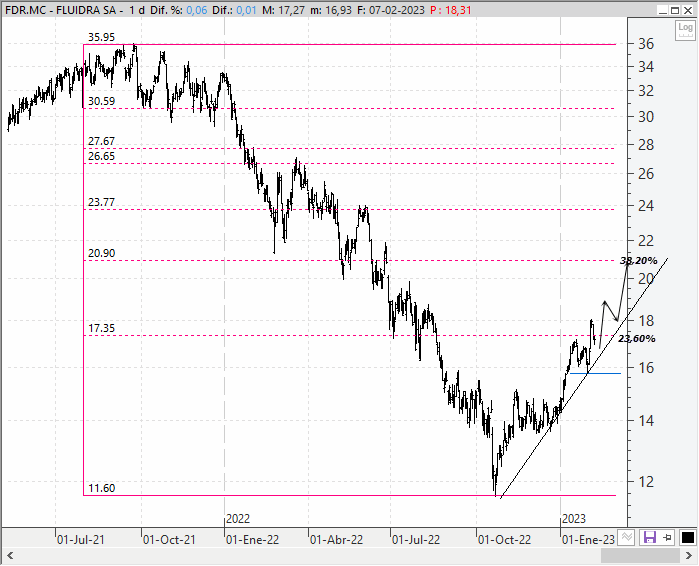Click the double chevron expand icon
699x566 pixels.
tap(627, 537)
